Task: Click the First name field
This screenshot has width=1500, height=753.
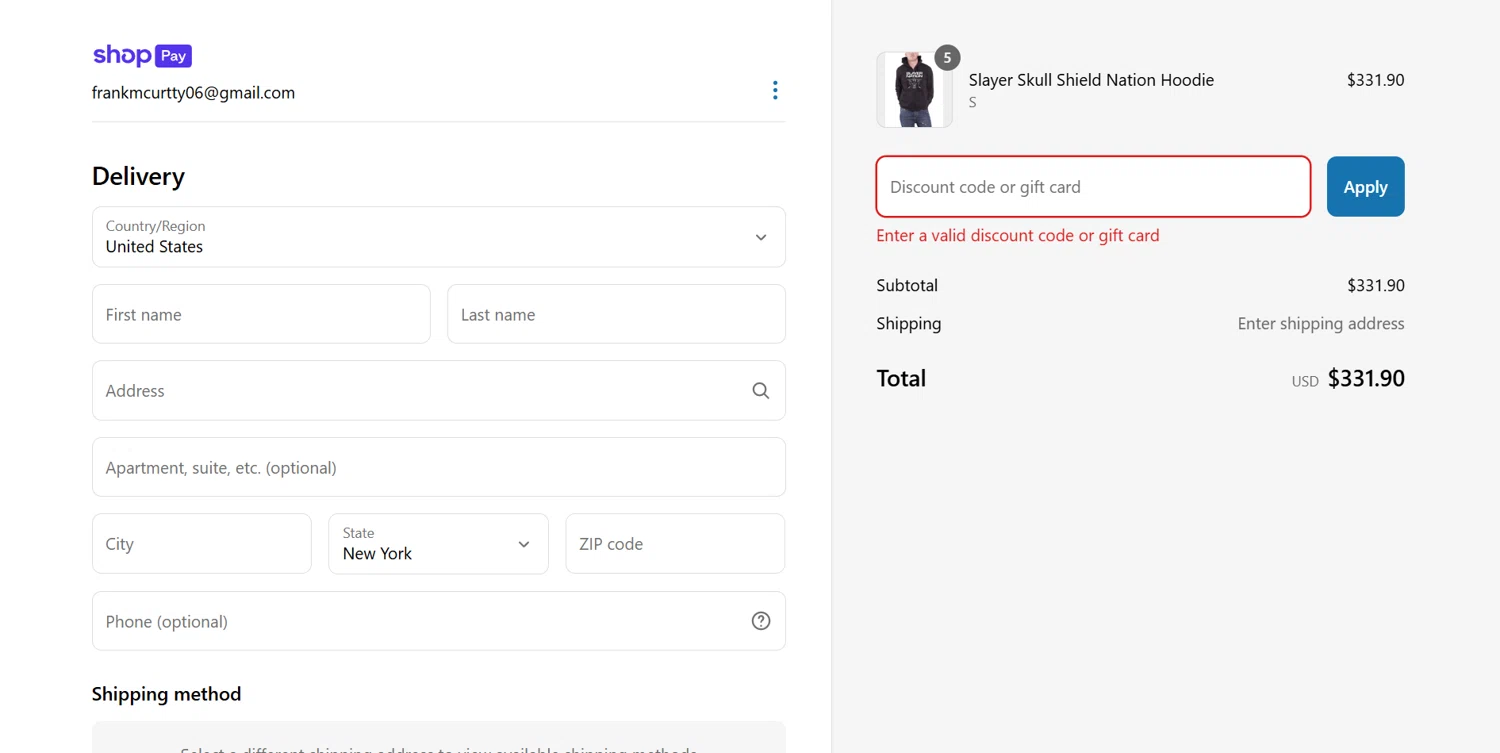Action: 261,314
